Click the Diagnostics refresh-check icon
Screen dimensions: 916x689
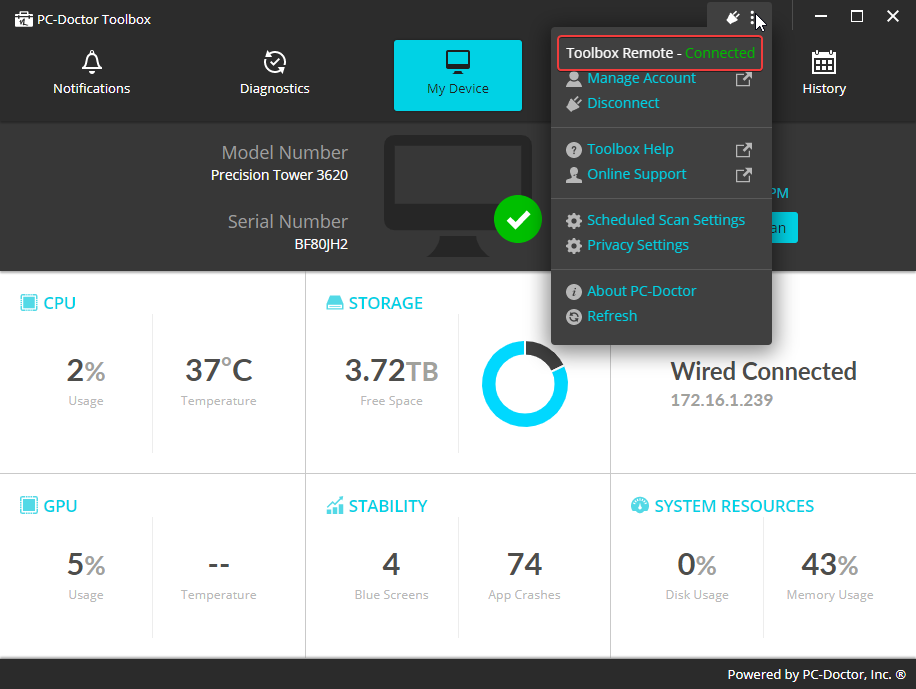(275, 62)
